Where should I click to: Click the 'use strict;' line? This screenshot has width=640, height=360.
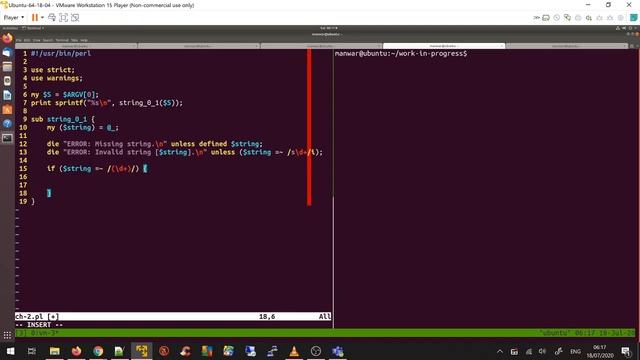[53, 70]
